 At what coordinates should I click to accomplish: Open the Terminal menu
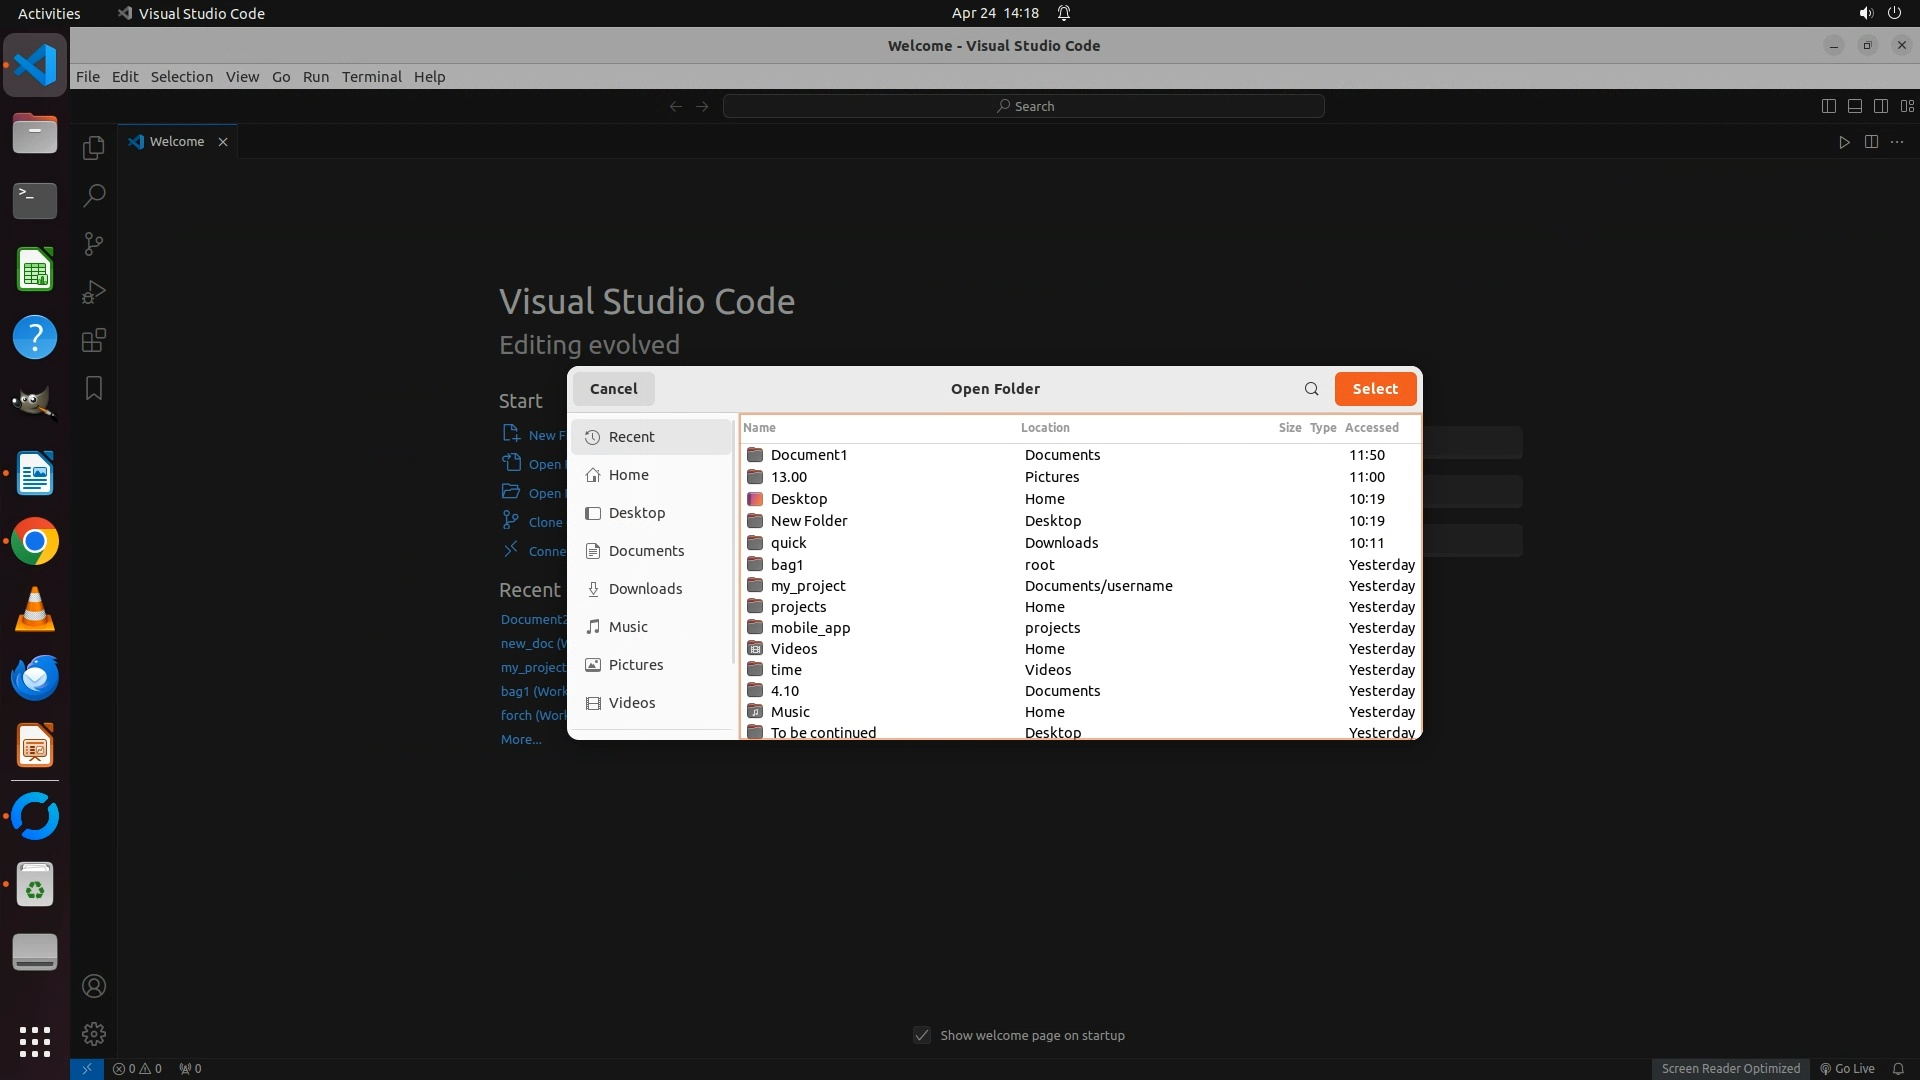371,77
